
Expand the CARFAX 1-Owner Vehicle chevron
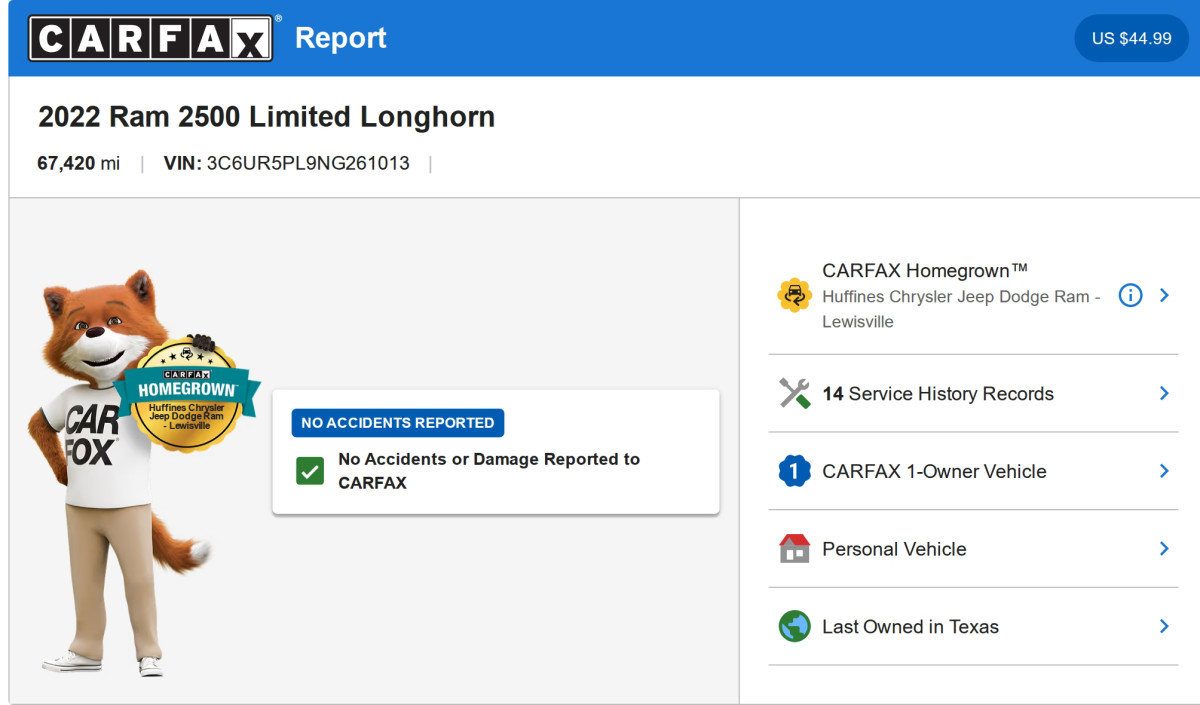tap(1164, 471)
